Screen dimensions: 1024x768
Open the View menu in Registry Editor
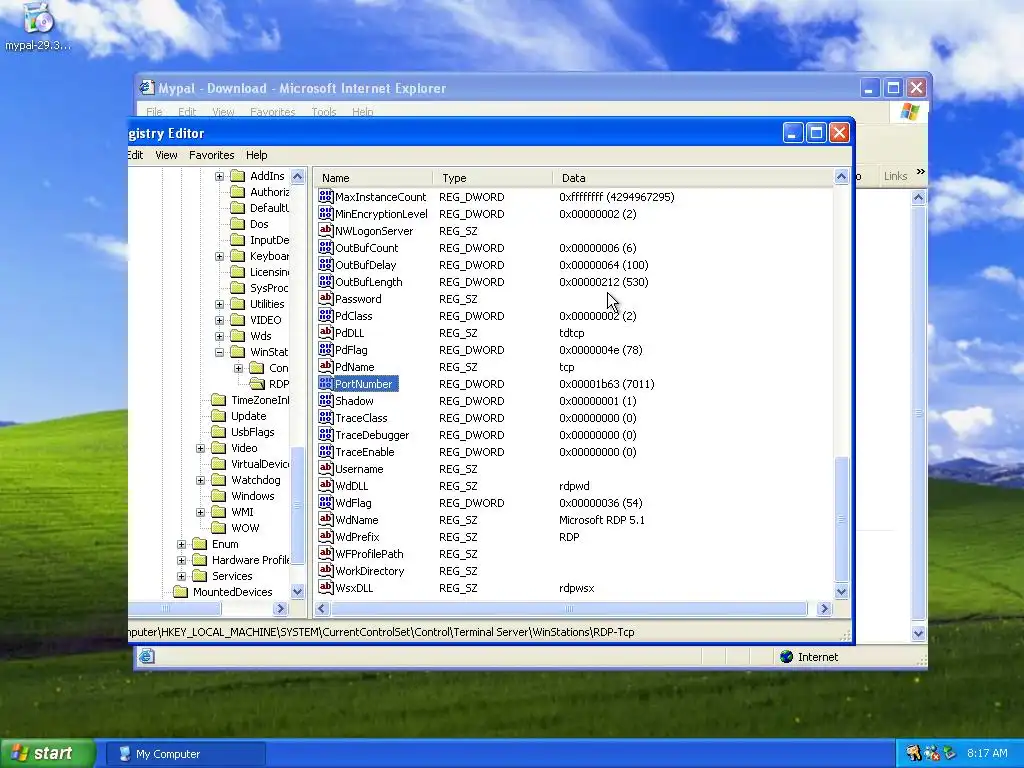[x=166, y=155]
